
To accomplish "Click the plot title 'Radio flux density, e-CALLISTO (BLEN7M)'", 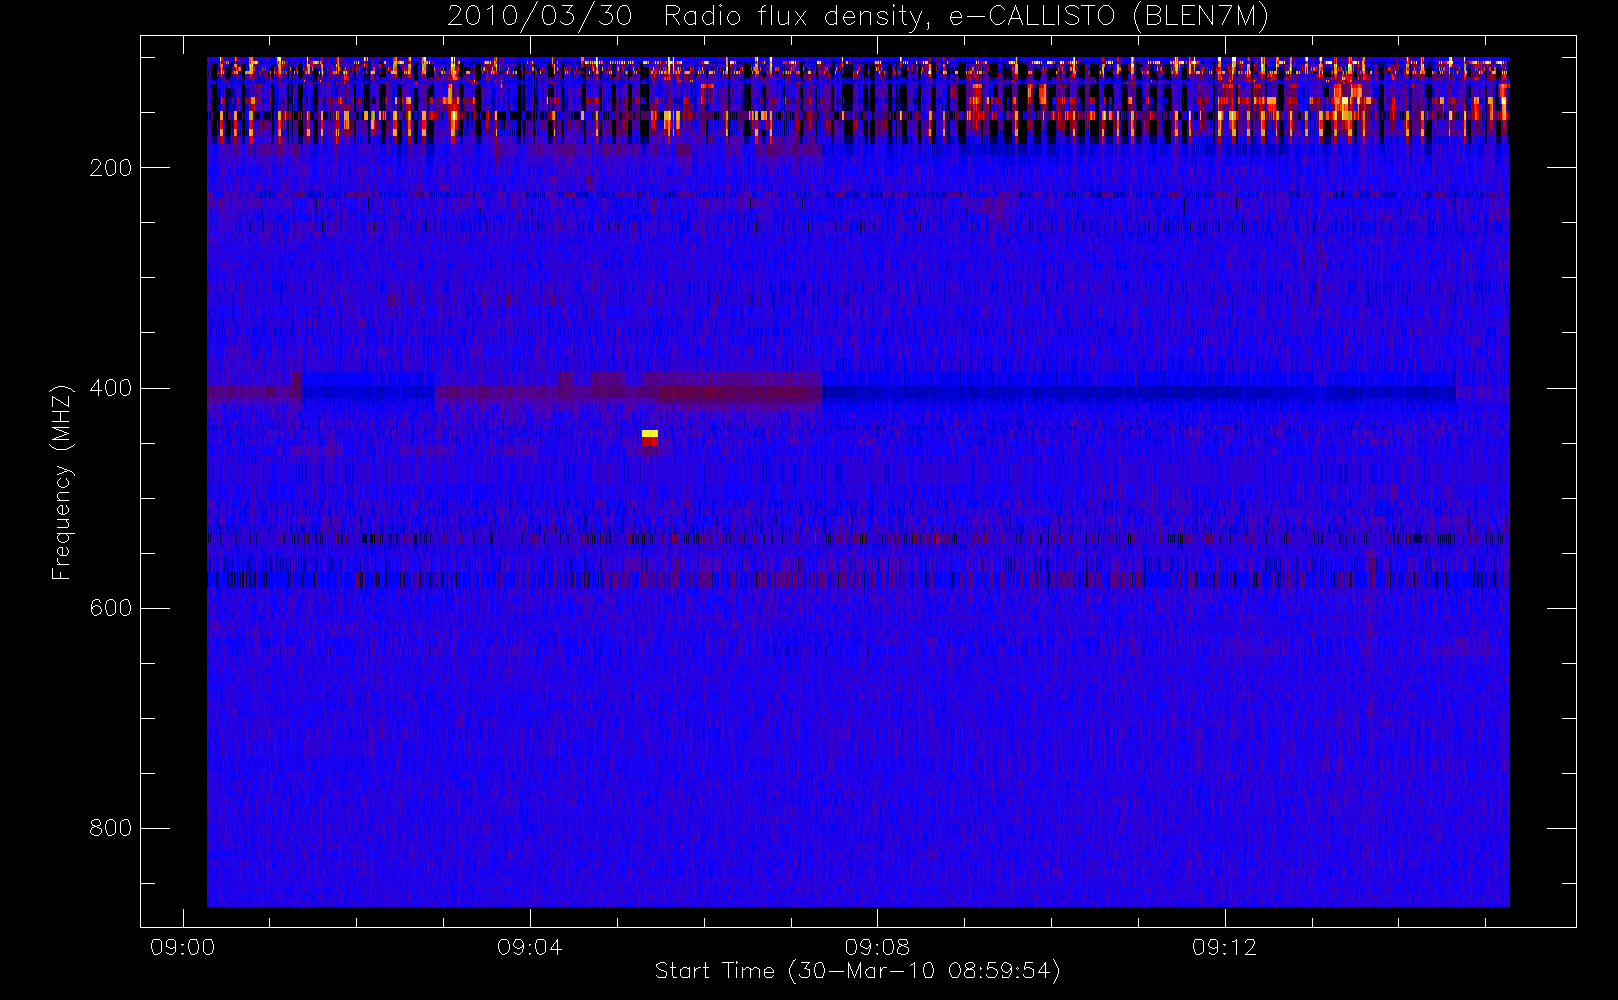I will pyautogui.click(x=966, y=16).
